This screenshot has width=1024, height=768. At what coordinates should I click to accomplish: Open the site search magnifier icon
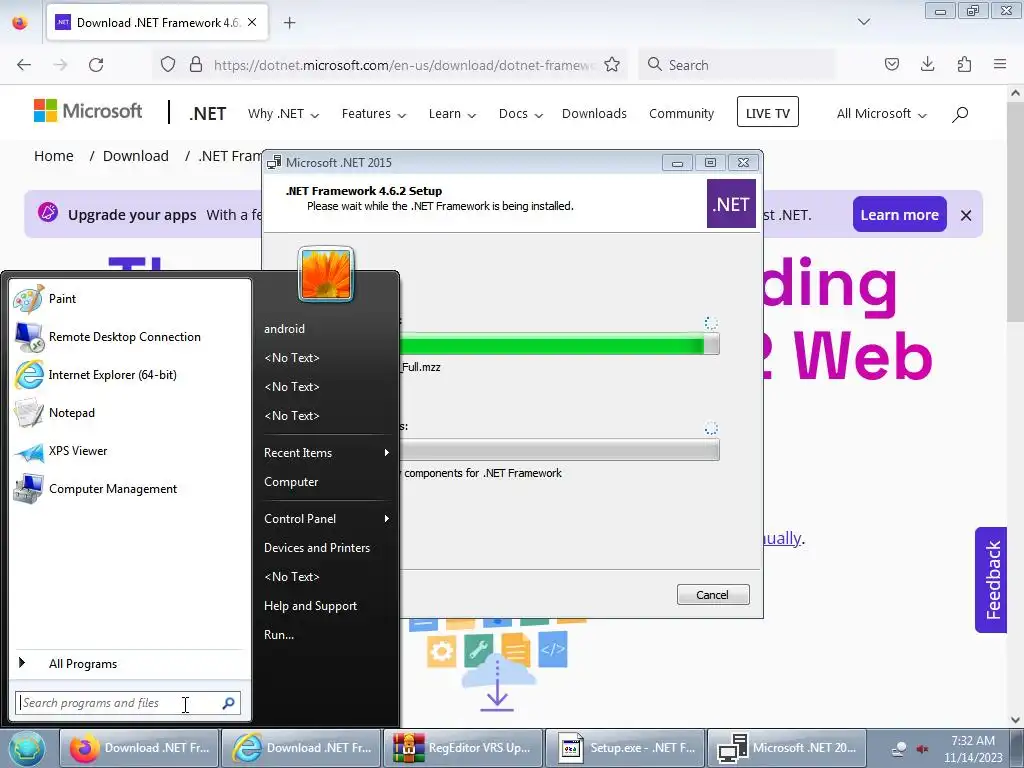click(959, 114)
